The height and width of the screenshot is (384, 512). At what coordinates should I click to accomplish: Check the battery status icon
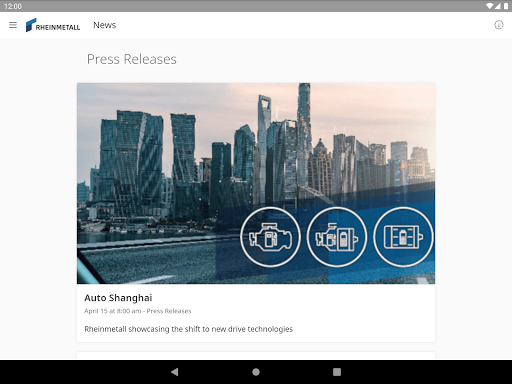506,6
